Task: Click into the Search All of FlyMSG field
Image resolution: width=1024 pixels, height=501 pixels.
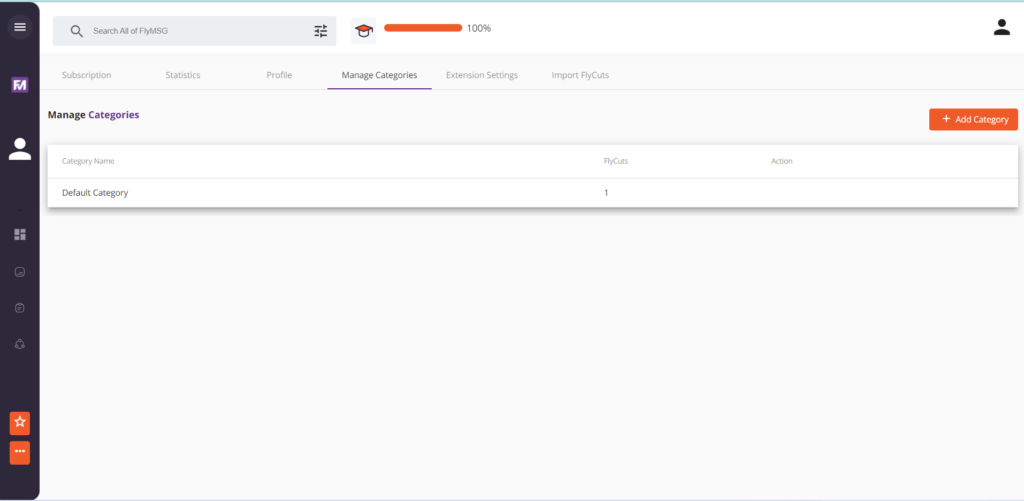Action: [x=195, y=31]
